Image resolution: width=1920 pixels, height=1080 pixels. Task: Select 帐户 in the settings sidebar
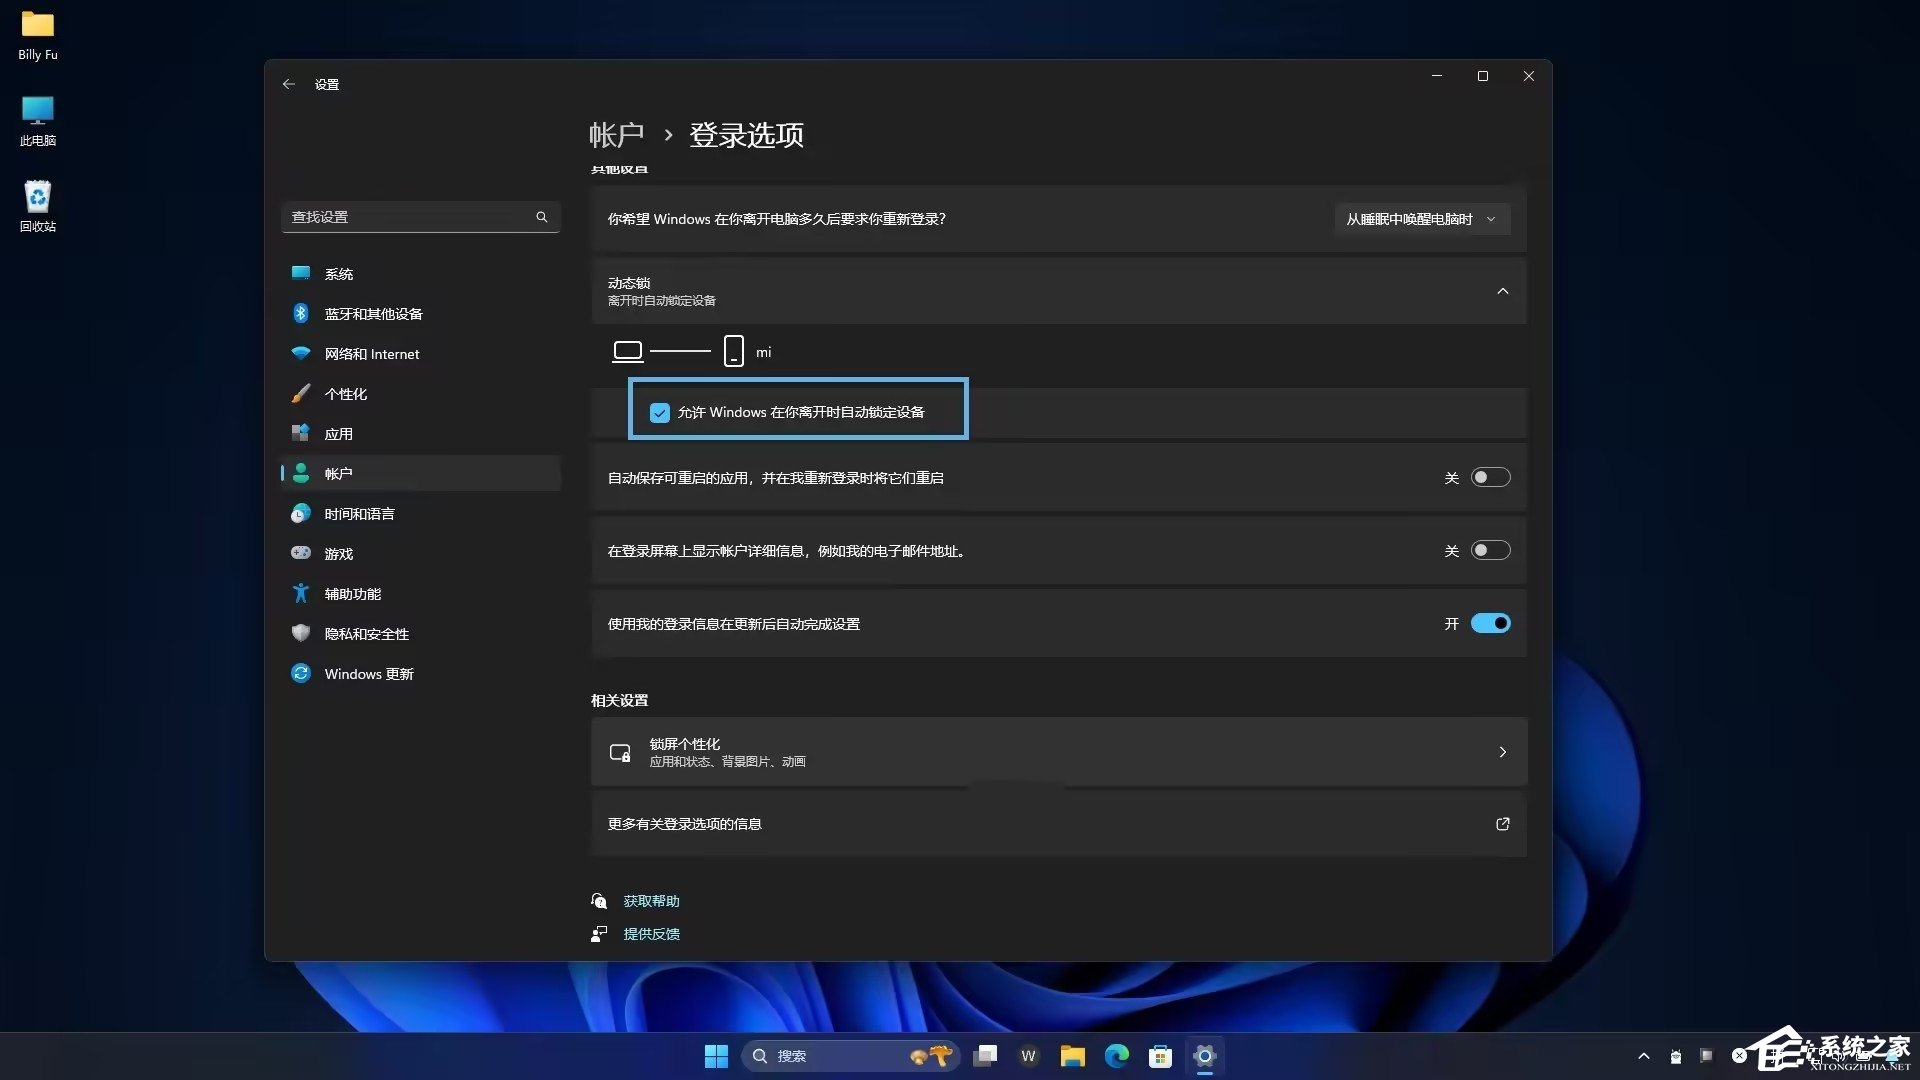[340, 473]
